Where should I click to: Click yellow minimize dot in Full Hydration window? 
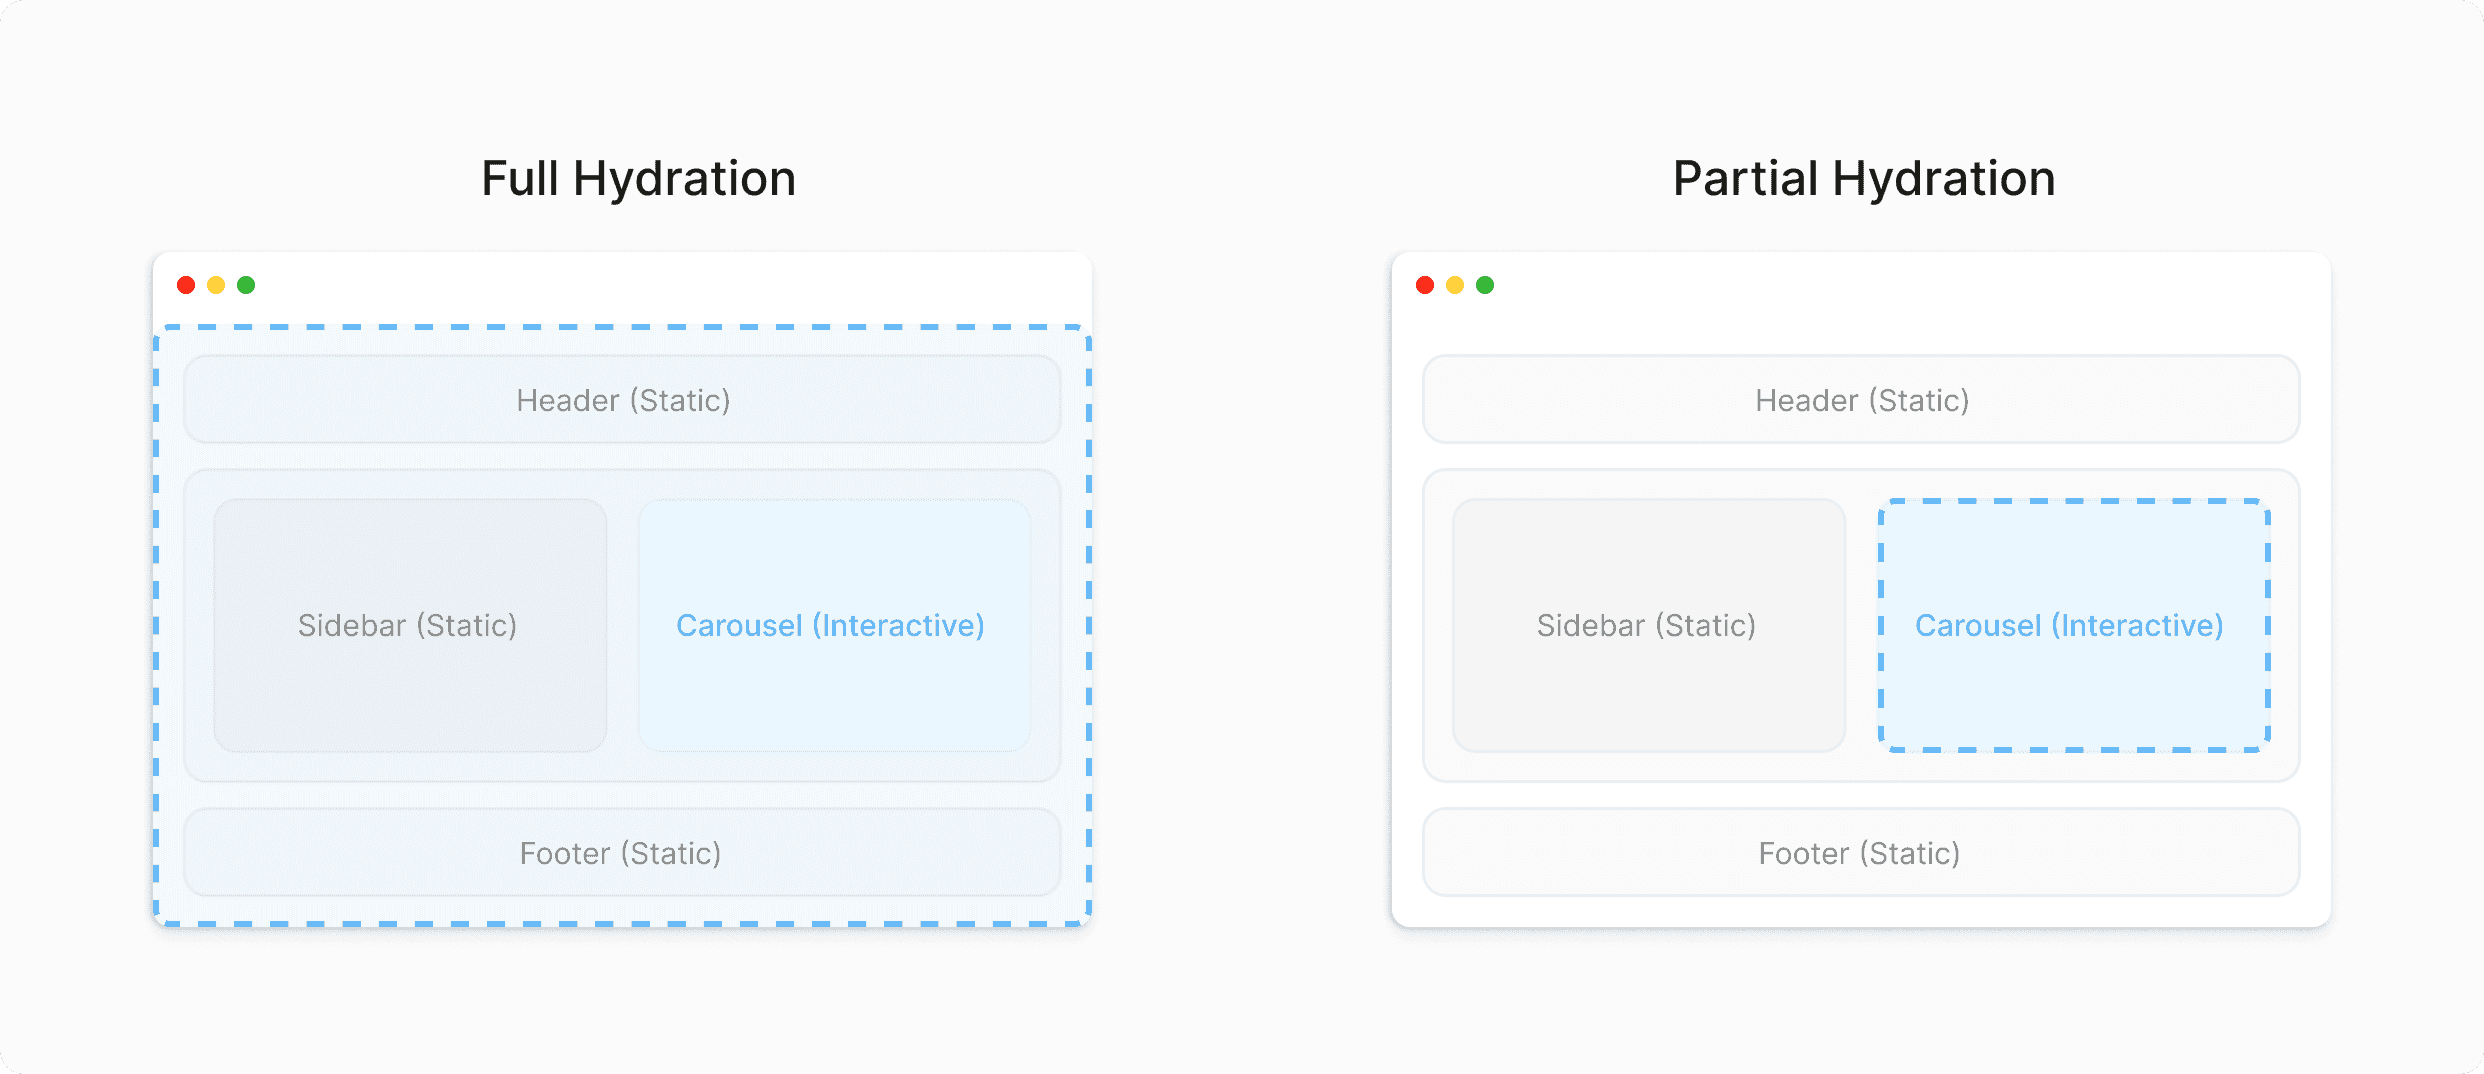pos(216,285)
